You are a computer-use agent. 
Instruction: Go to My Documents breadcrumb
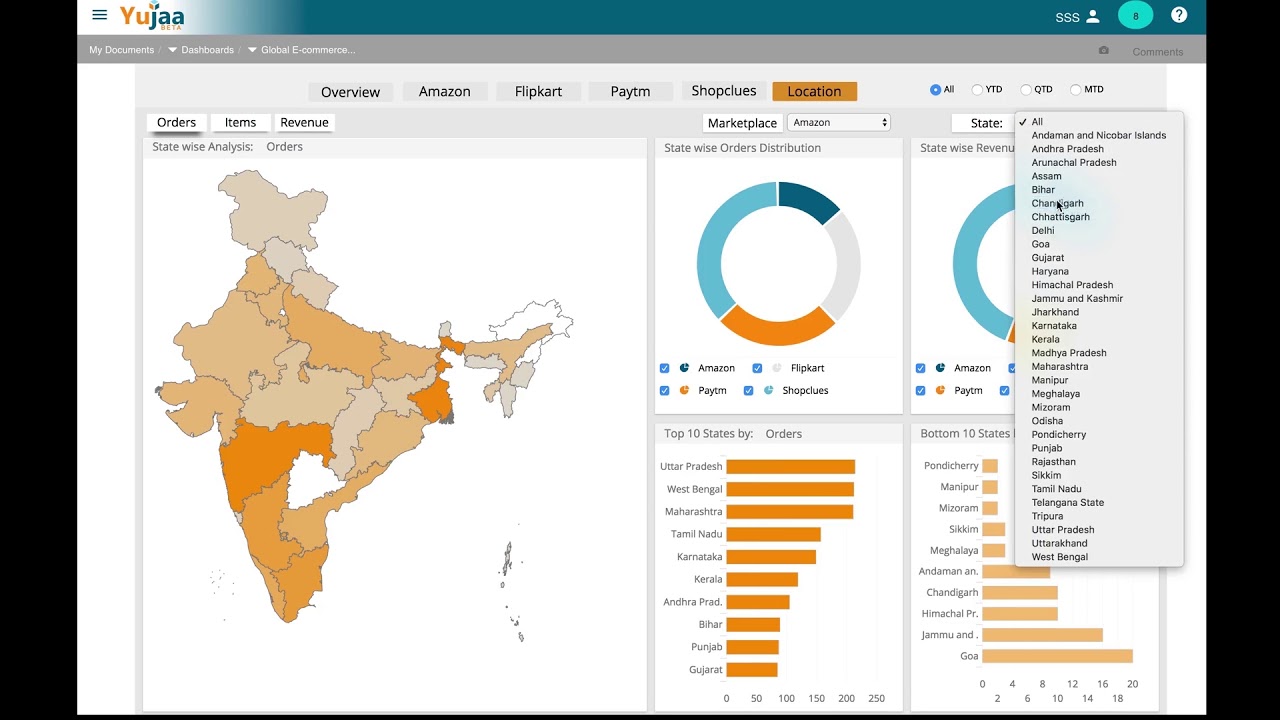[x=121, y=50]
